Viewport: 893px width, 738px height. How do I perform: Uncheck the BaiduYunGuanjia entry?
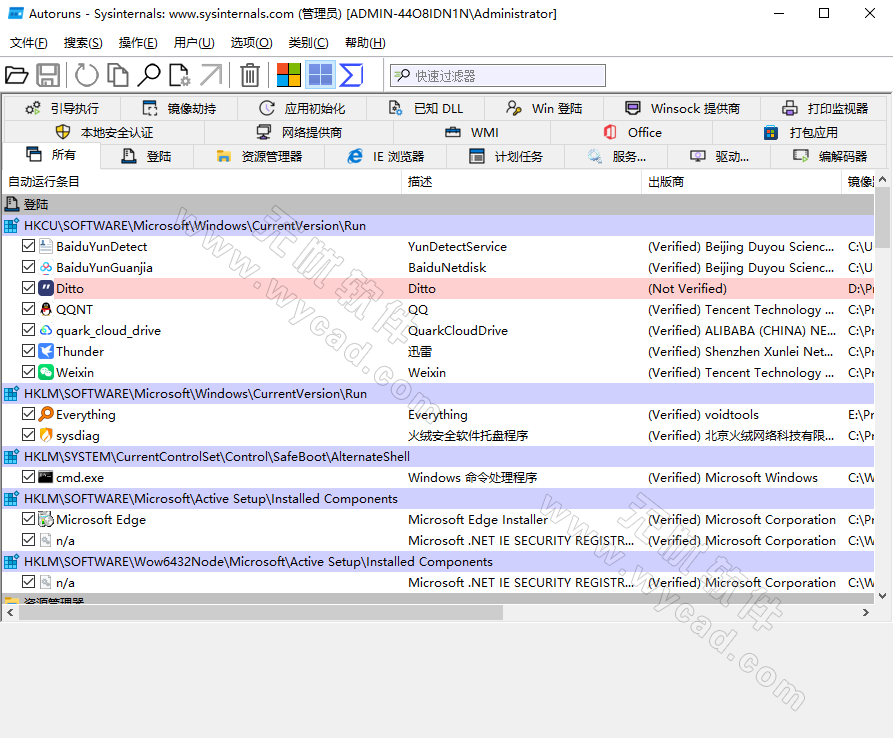coord(28,267)
